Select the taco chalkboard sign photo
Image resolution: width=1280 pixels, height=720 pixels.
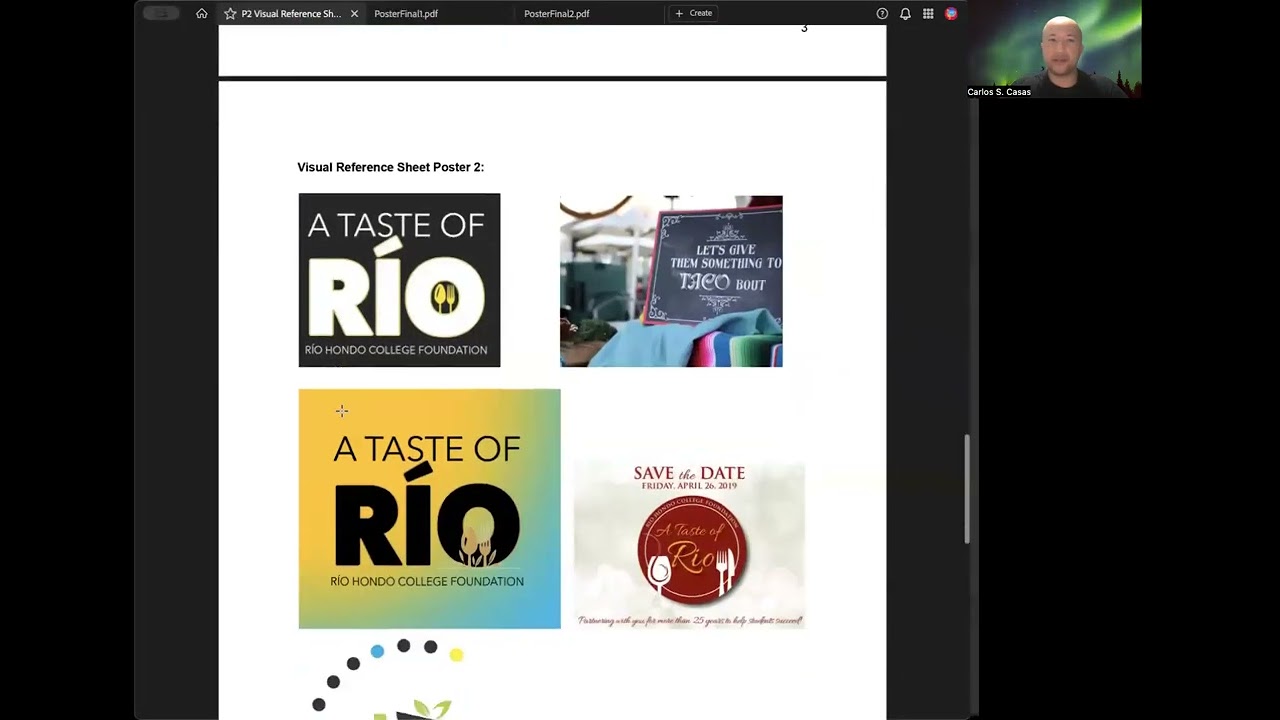(671, 281)
